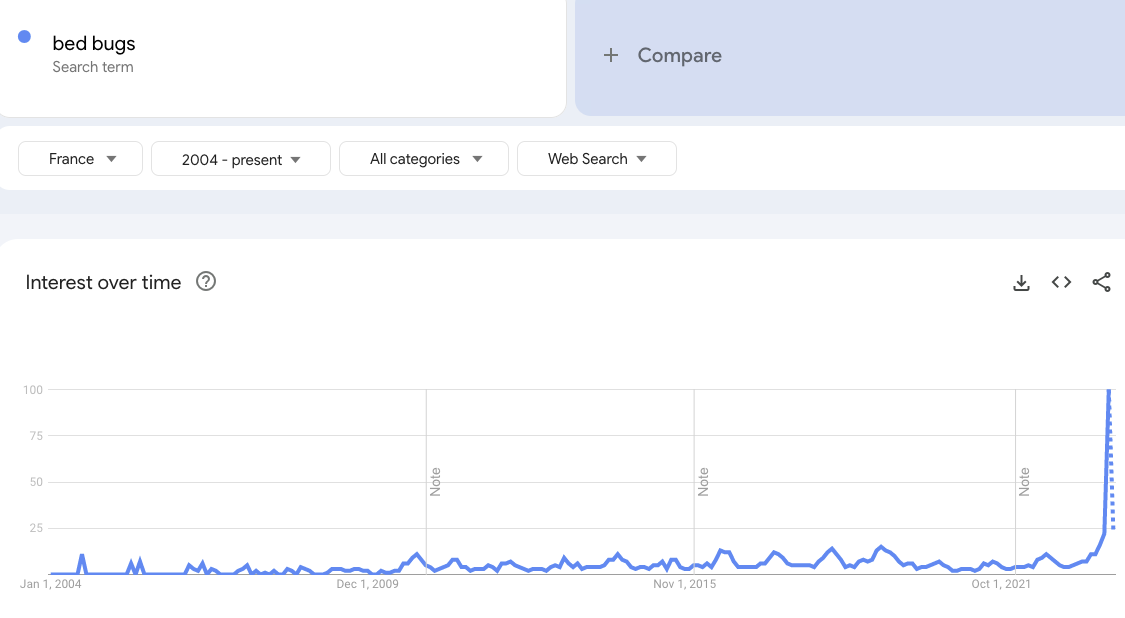Screen dimensions: 1125x618
Task: Share the Interest over time chart
Action: point(1101,282)
